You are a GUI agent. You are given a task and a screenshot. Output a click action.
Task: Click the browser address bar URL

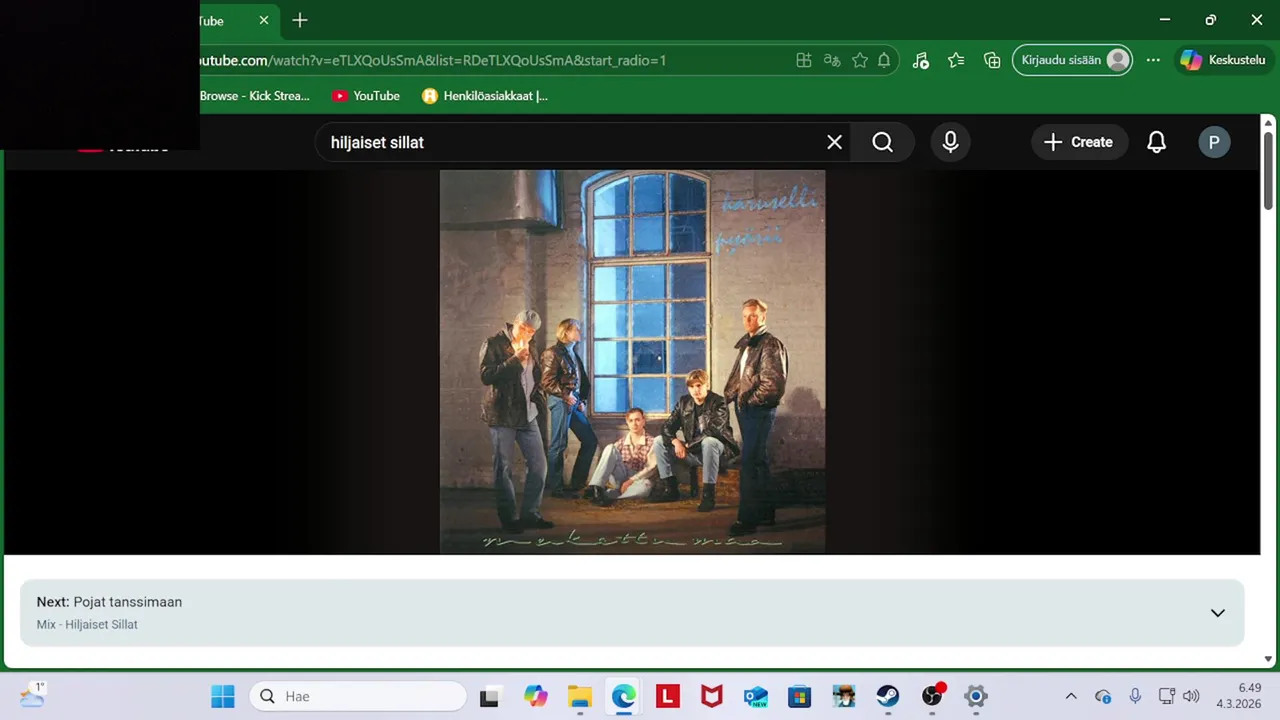(x=430, y=60)
